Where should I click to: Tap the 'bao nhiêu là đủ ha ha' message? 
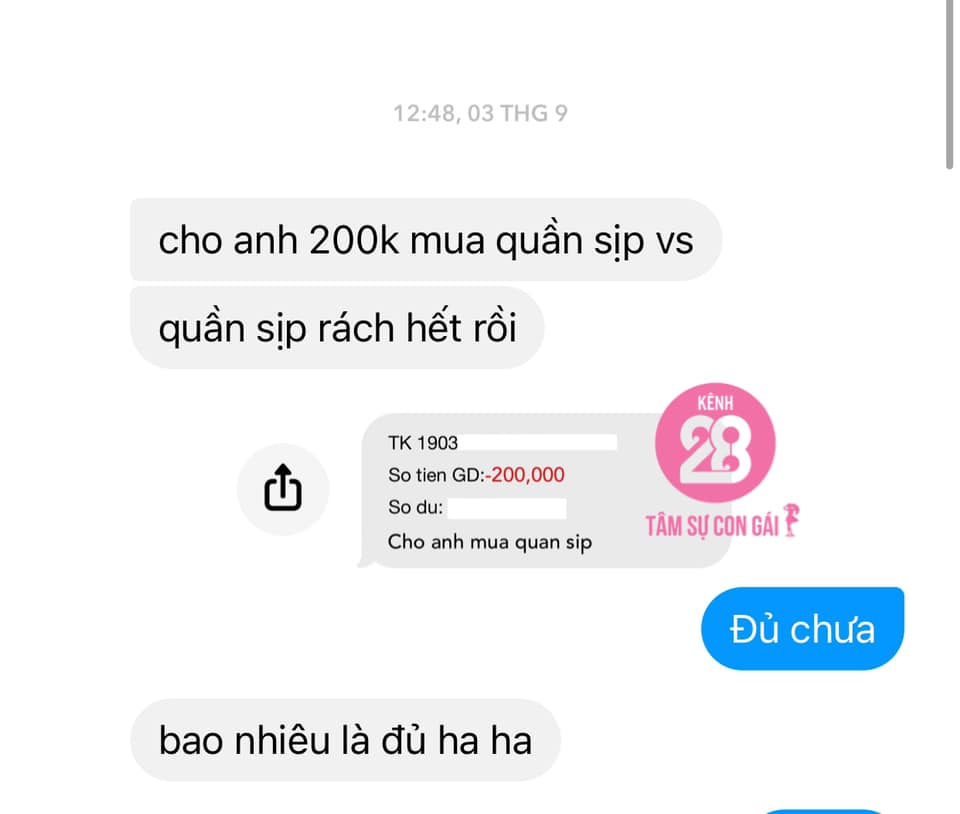tap(345, 739)
